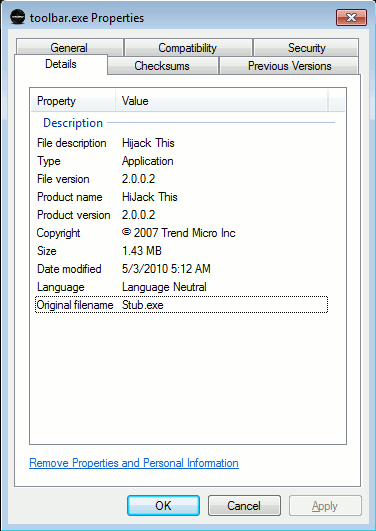The image size is (376, 531).
Task: Open the Previous Versions tab
Action: [x=290, y=66]
